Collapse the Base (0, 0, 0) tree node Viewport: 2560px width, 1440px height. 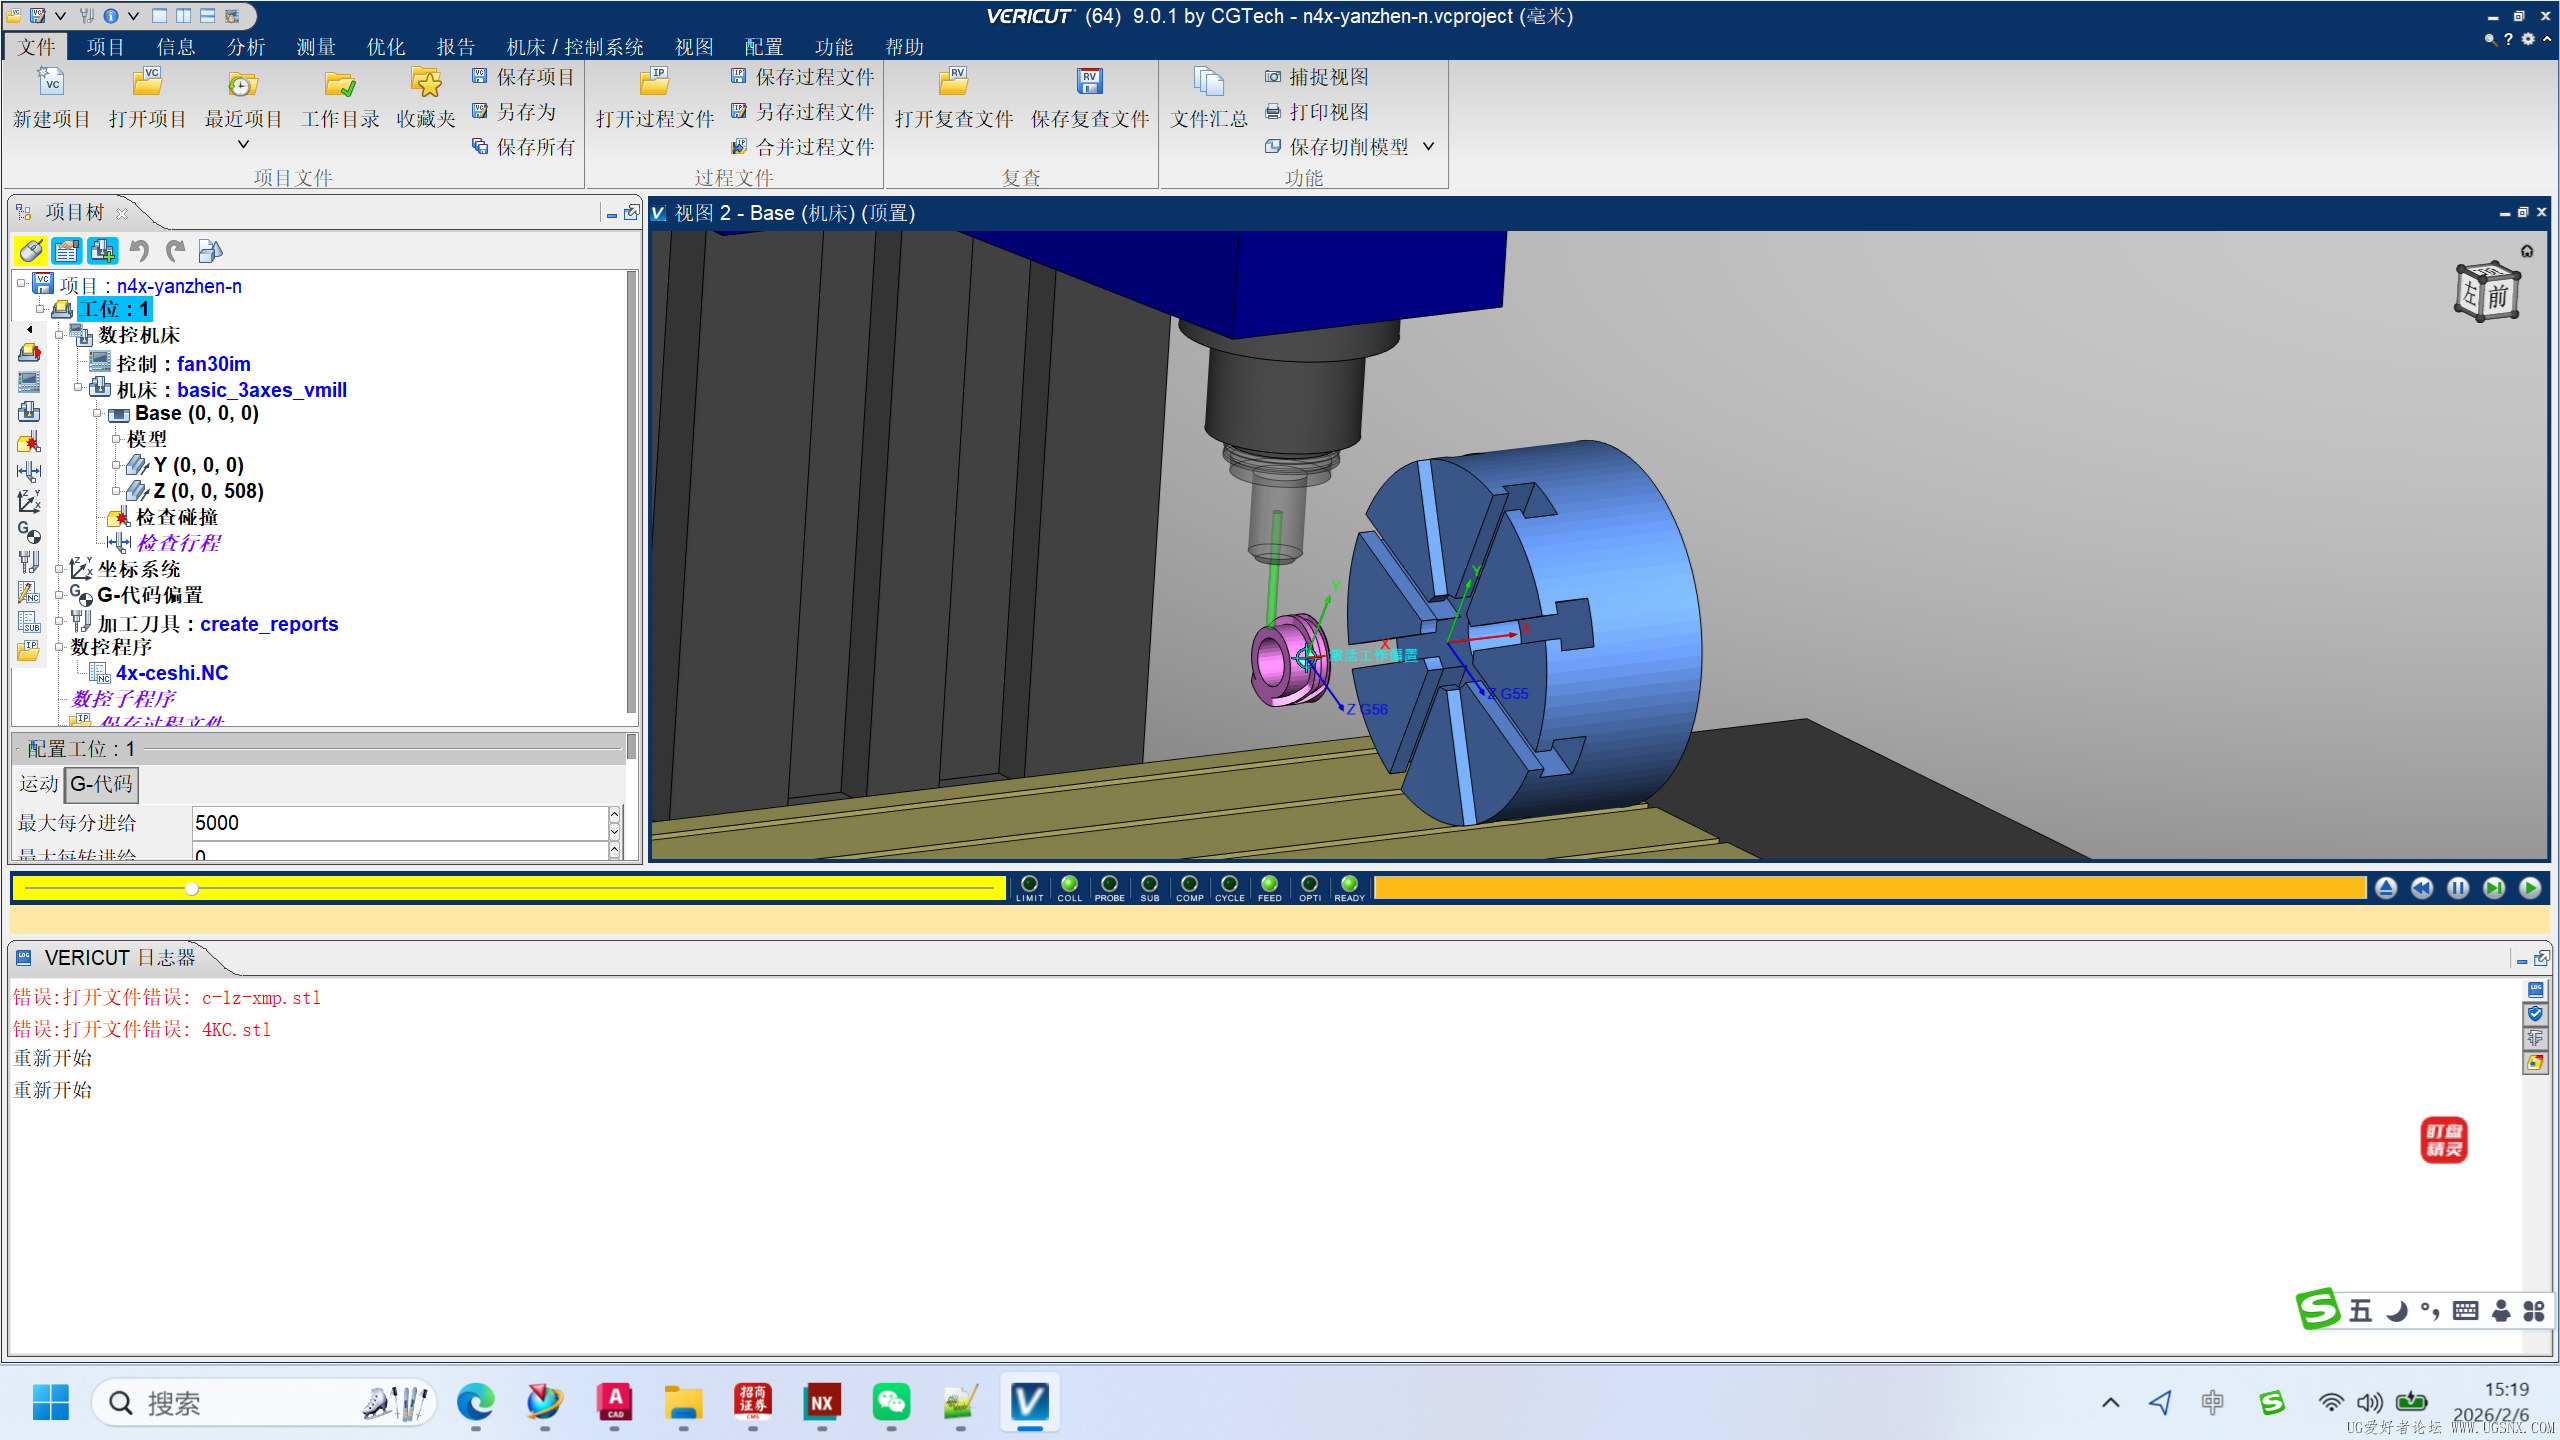tap(98, 414)
